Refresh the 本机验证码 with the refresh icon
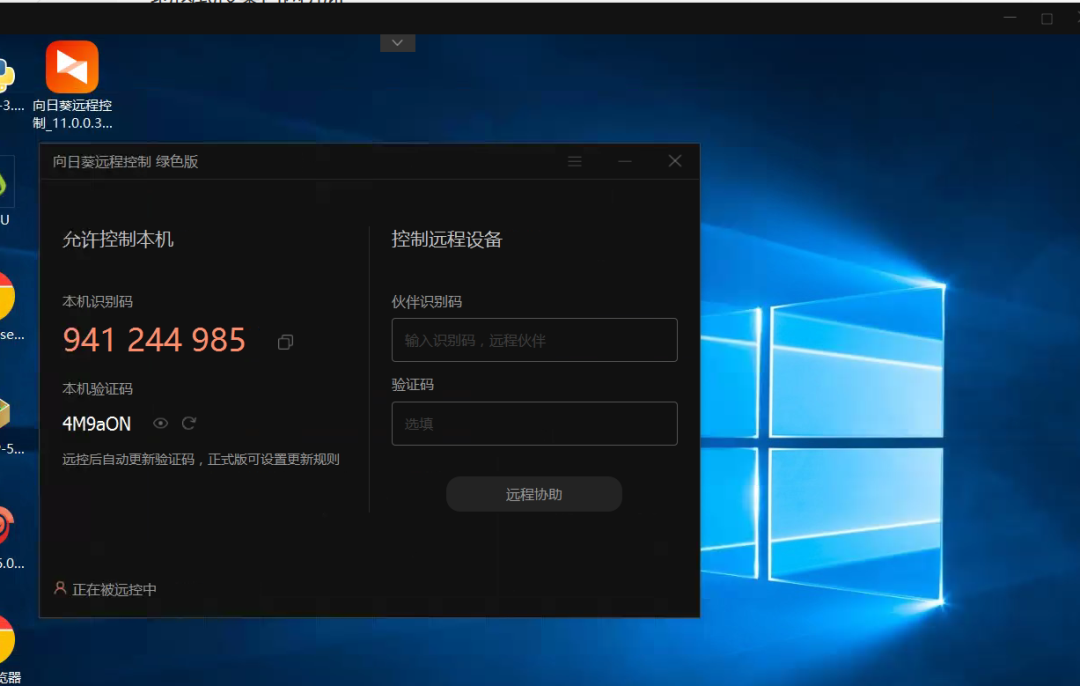This screenshot has width=1080, height=686. [x=189, y=423]
